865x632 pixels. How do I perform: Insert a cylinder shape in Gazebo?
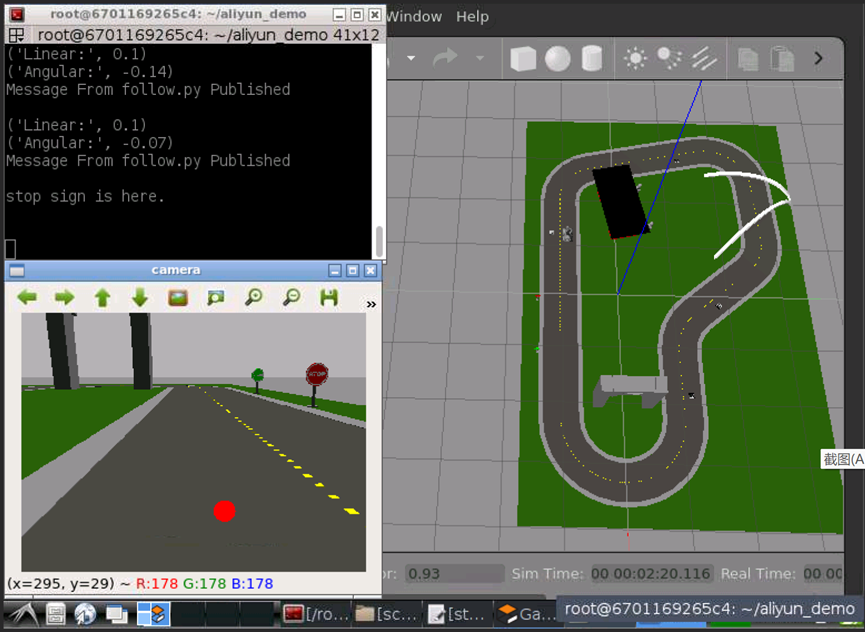tap(592, 58)
